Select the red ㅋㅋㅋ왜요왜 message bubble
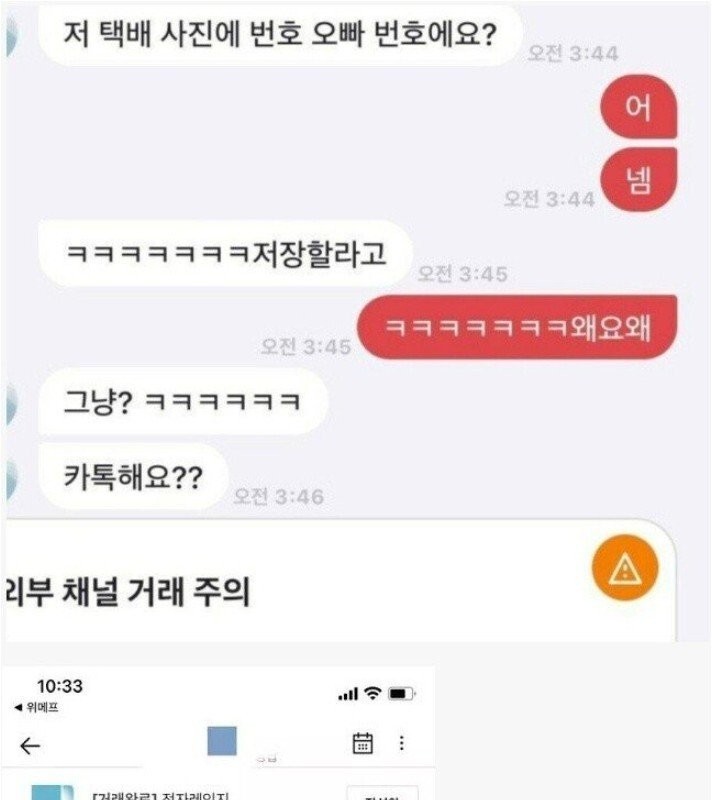Image resolution: width=712 pixels, height=800 pixels. pos(517,327)
